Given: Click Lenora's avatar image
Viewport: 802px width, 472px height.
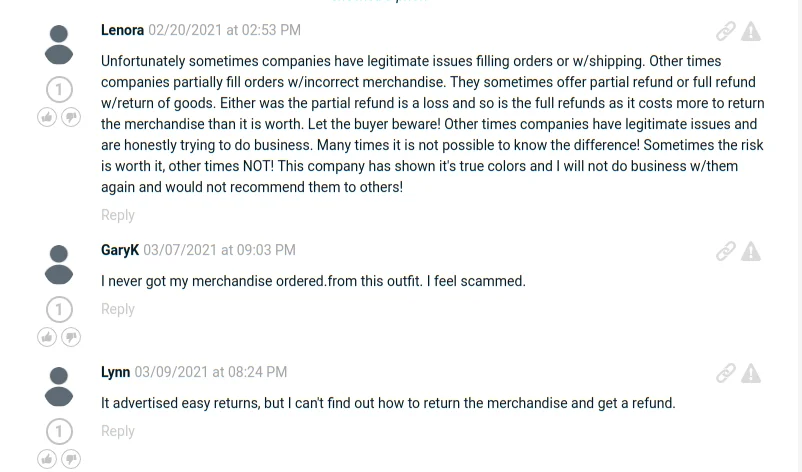Looking at the screenshot, I should [x=59, y=45].
